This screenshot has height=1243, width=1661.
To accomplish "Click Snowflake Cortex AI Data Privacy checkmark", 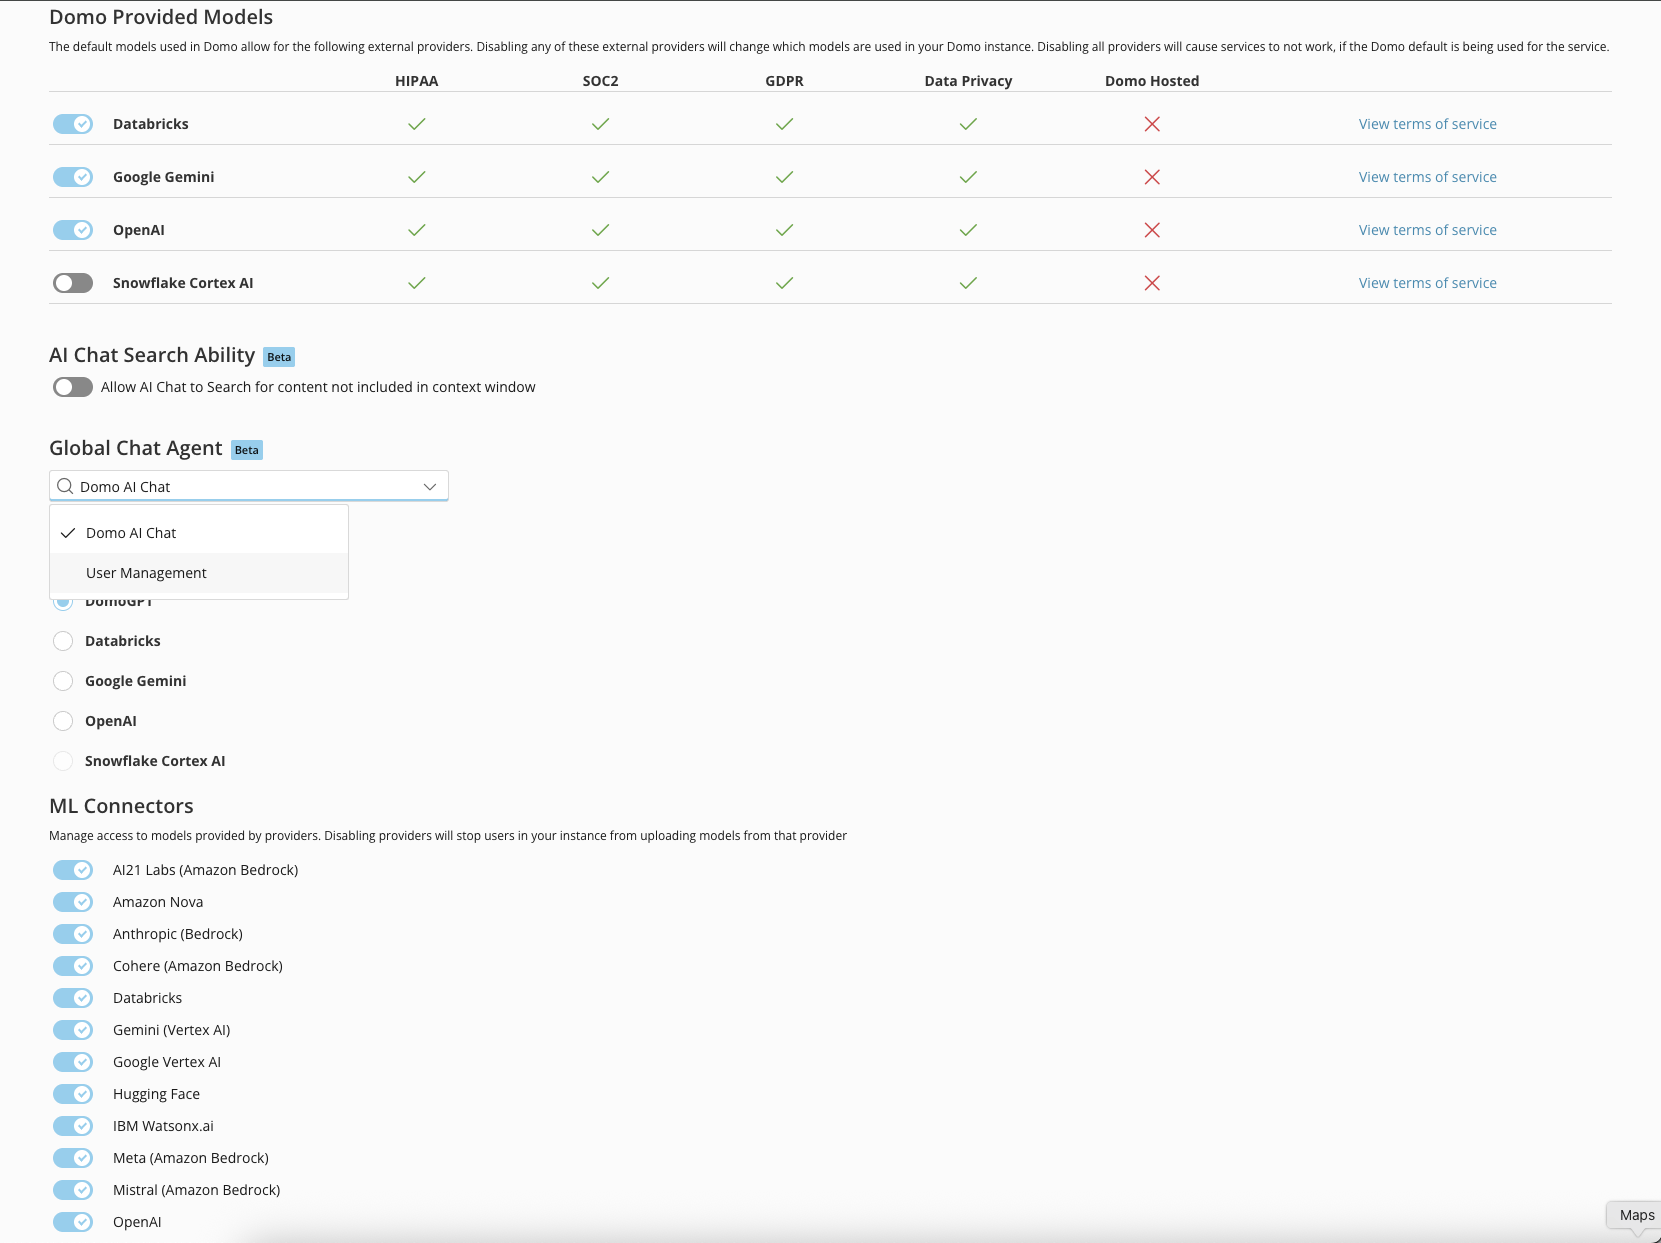I will 968,283.
